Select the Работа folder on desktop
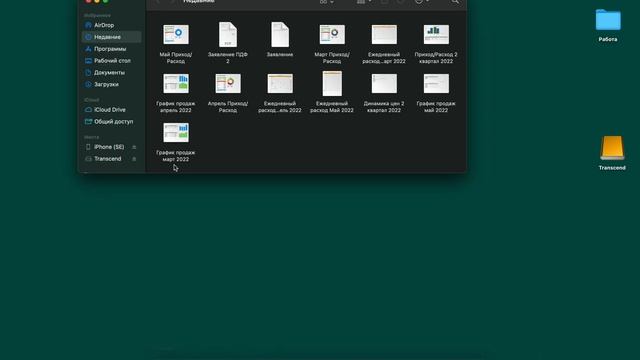Viewport: 640px width, 360px height. 608,20
